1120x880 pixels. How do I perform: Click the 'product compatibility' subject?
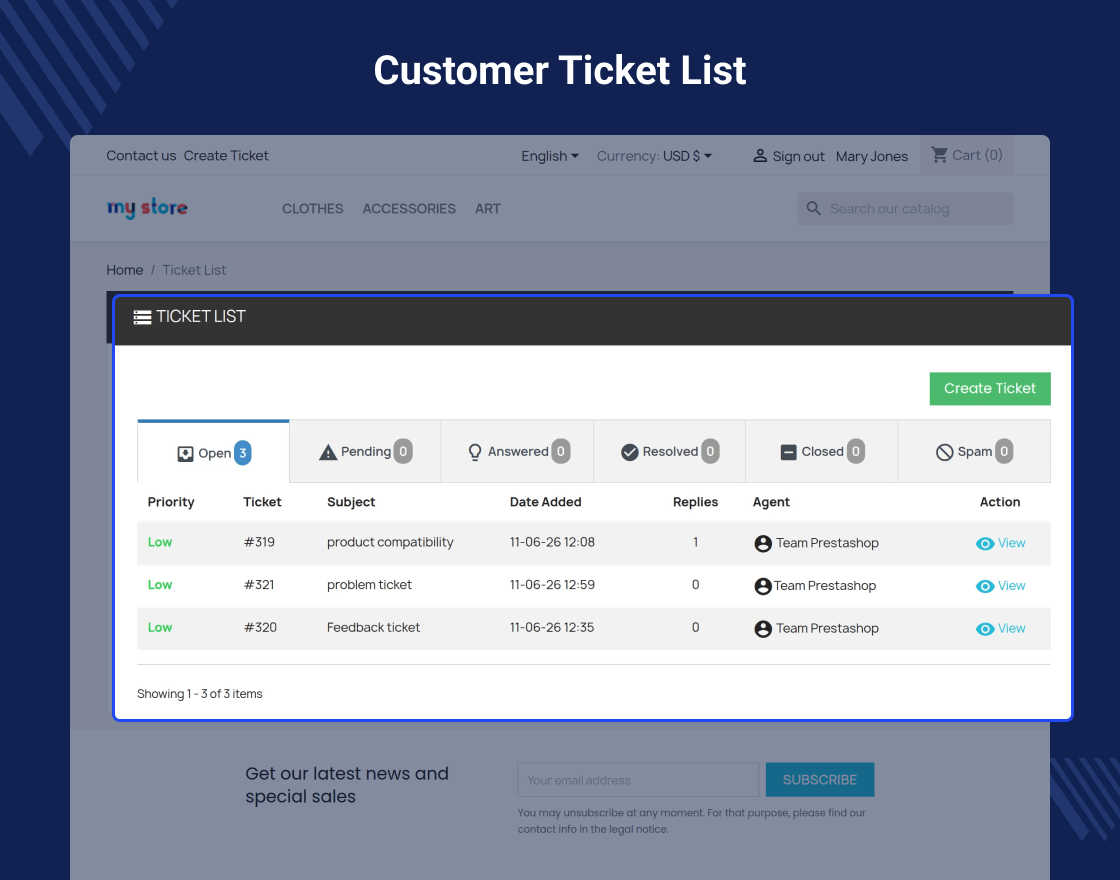point(390,542)
